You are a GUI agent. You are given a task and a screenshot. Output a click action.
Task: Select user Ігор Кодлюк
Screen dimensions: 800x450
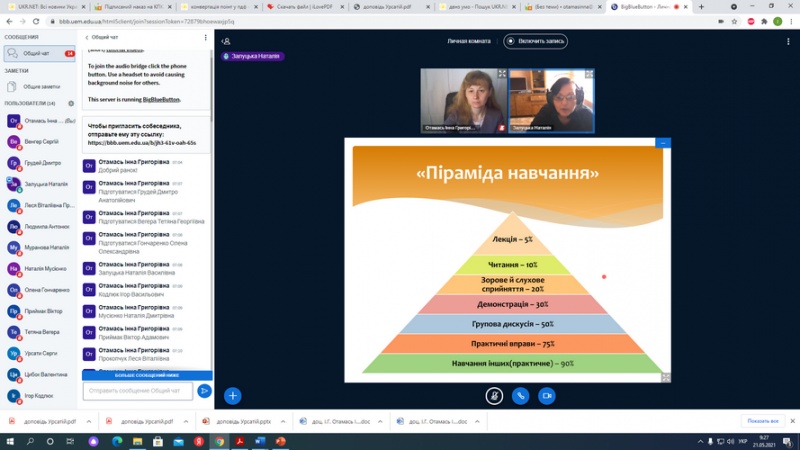pyautogui.click(x=39, y=396)
